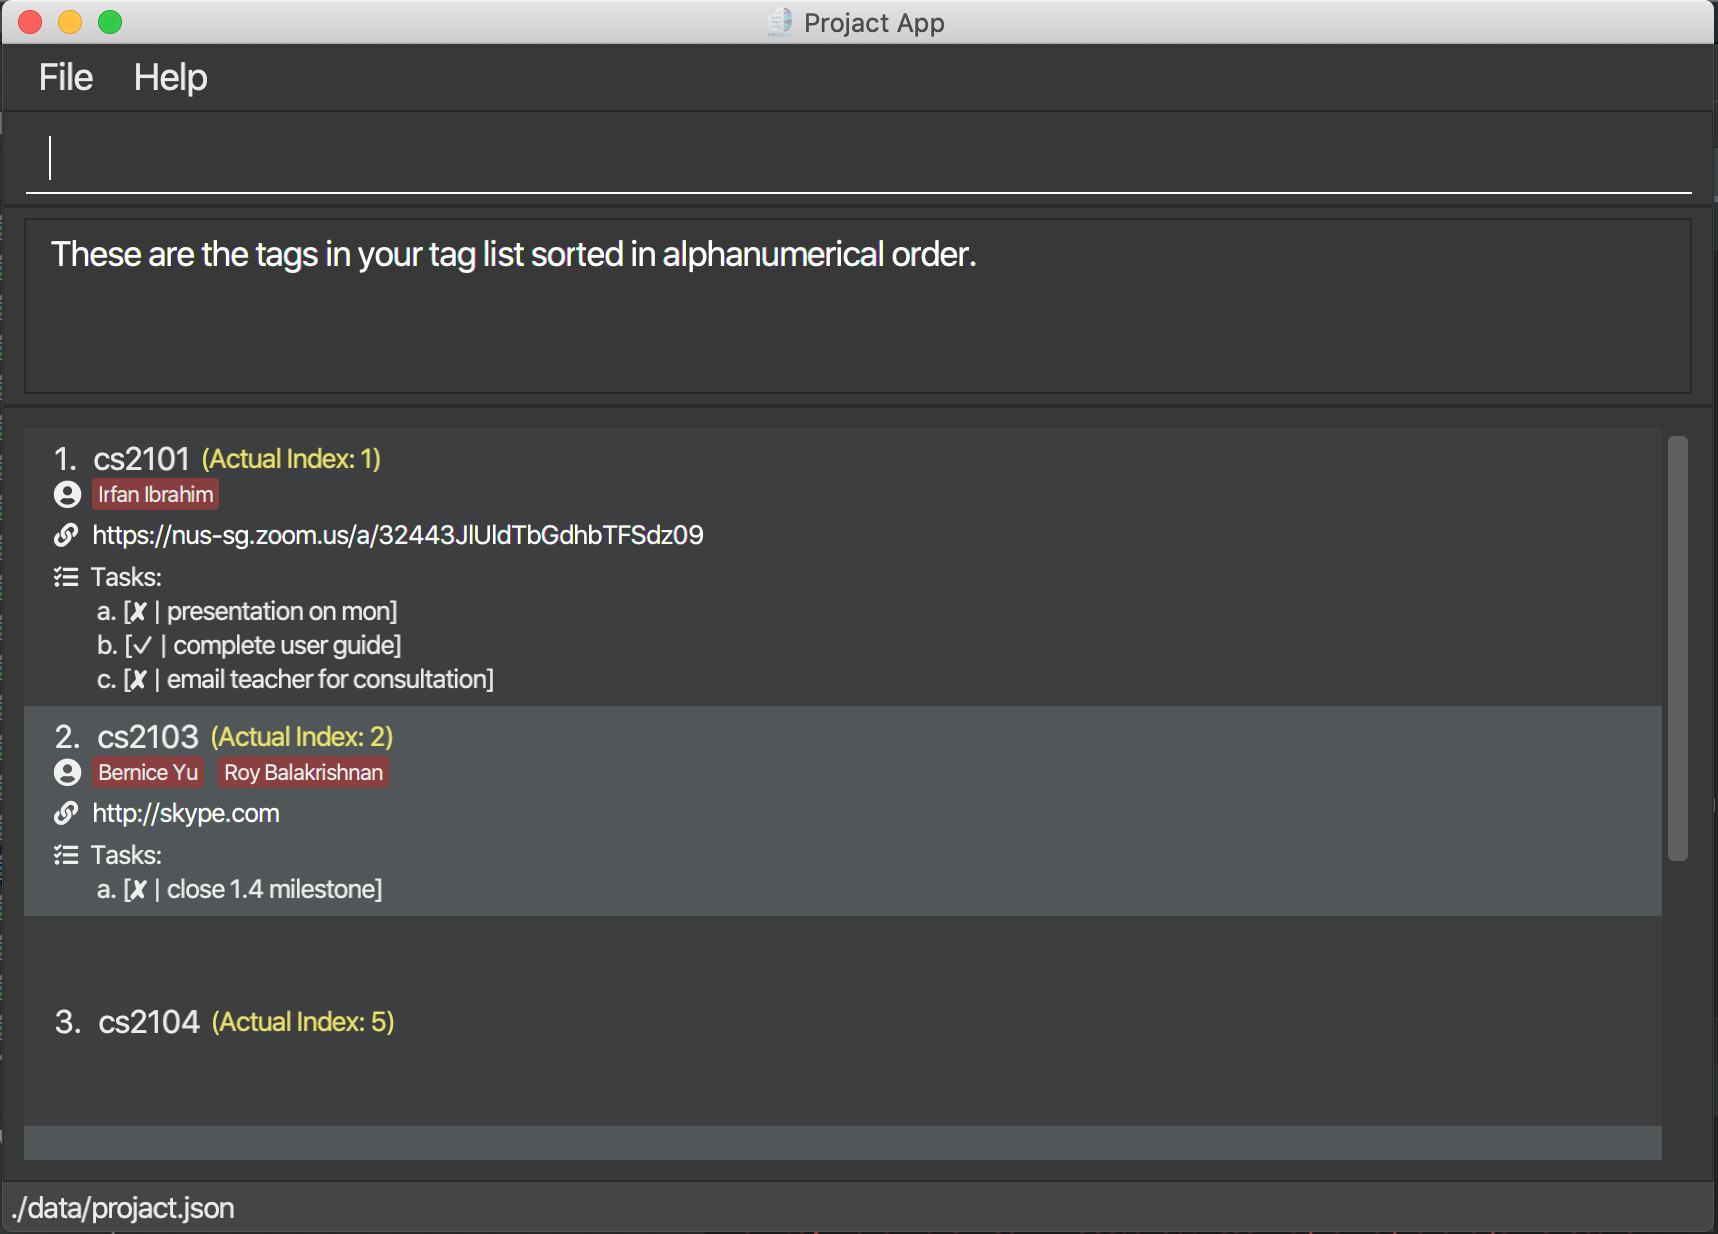
Task: Click the ./data/projact.json status bar path
Action: coord(123,1208)
